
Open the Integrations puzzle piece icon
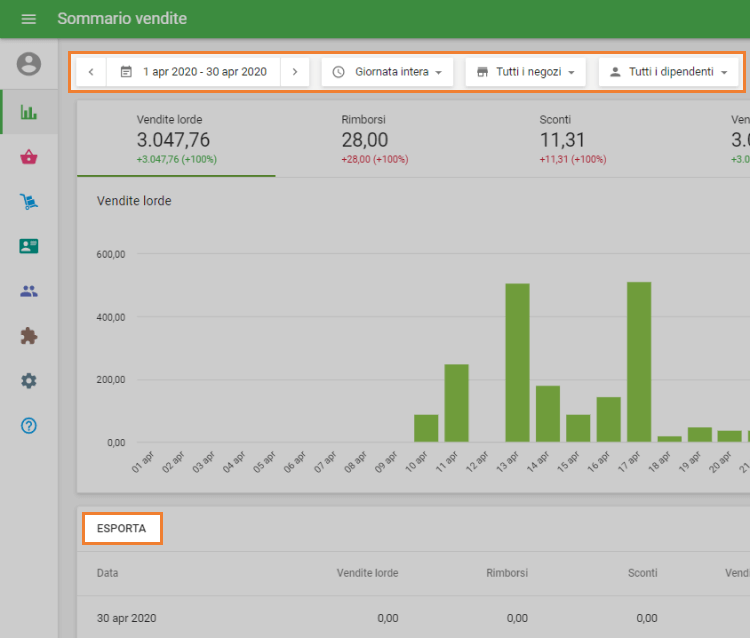point(29,336)
